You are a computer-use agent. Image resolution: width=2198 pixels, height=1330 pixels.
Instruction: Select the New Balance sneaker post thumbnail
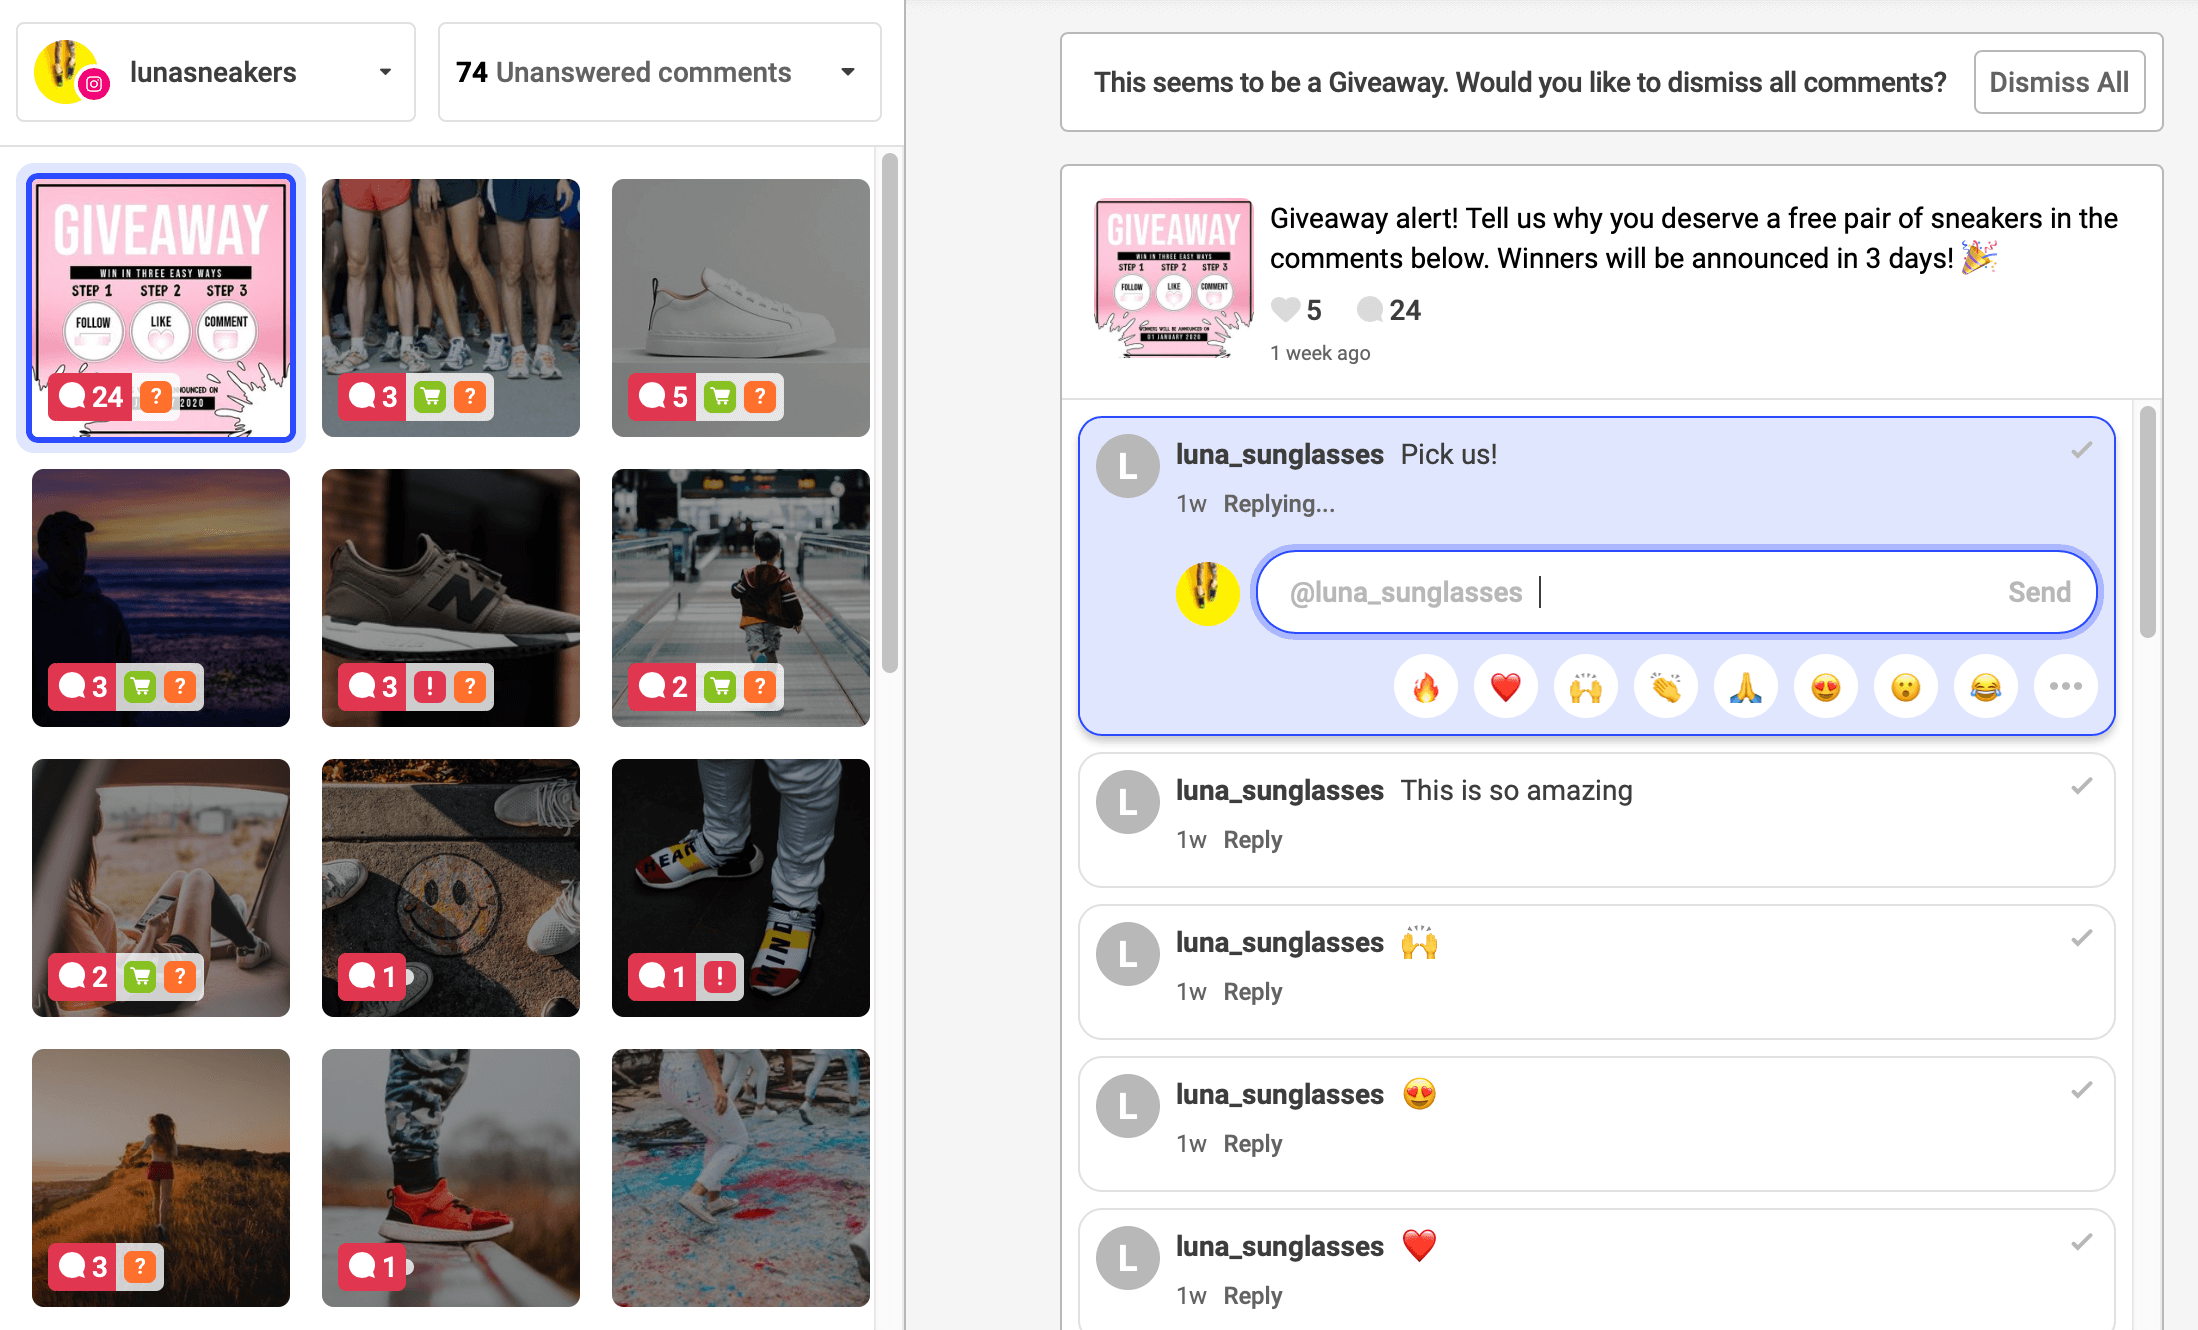point(451,598)
